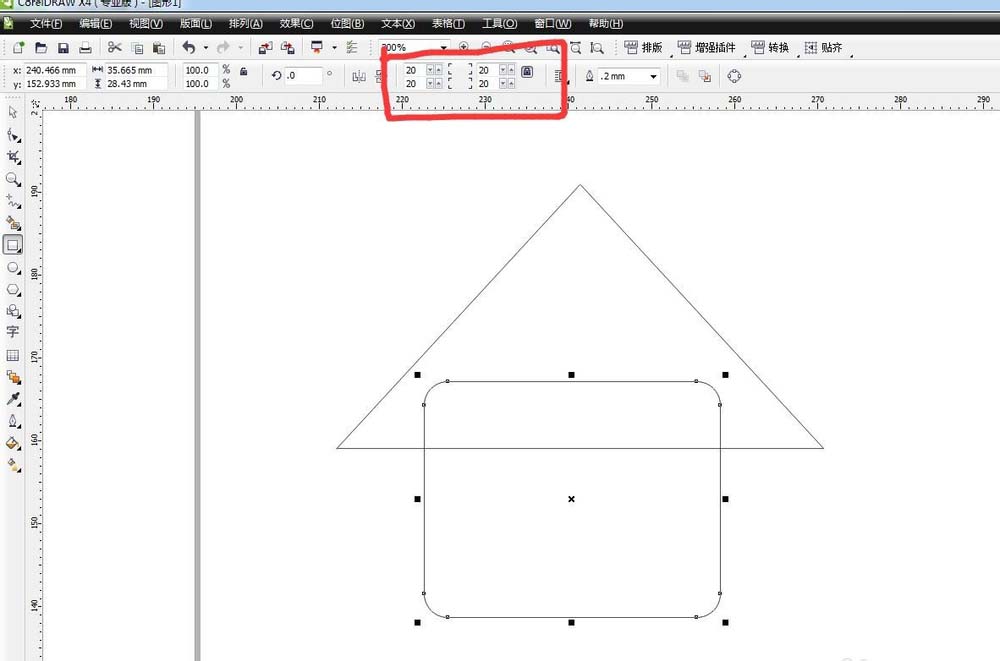This screenshot has width=1000, height=661.
Task: Print the document
Action: point(85,48)
